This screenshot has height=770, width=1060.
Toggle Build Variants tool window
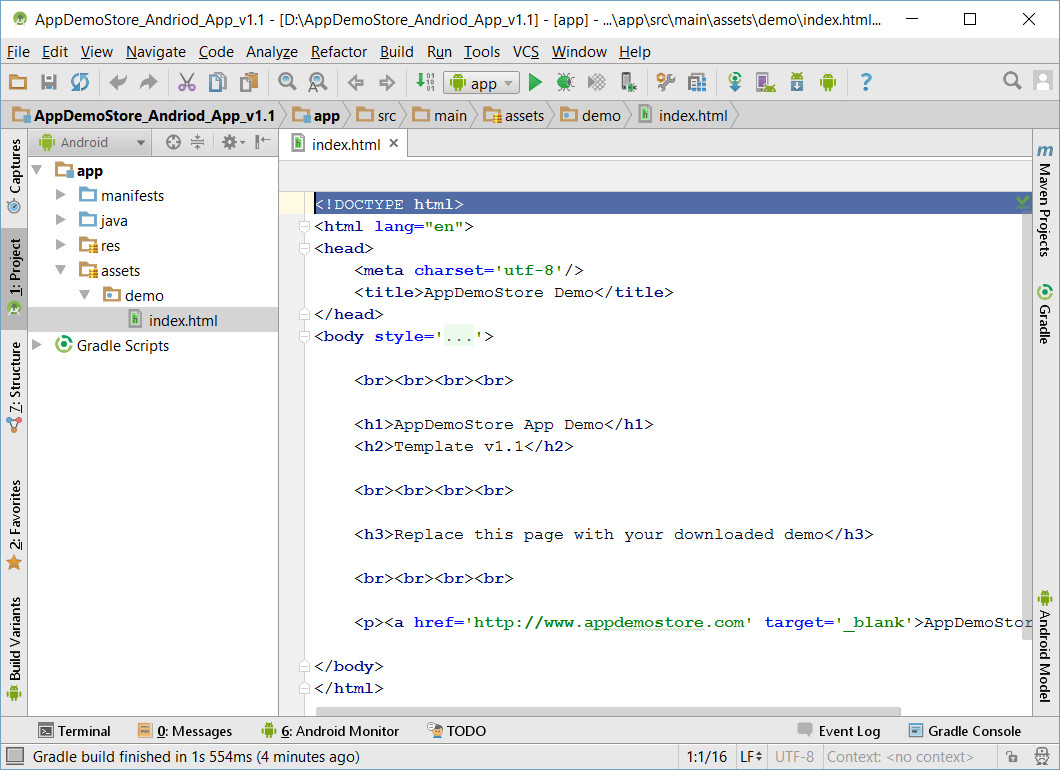click(x=14, y=648)
